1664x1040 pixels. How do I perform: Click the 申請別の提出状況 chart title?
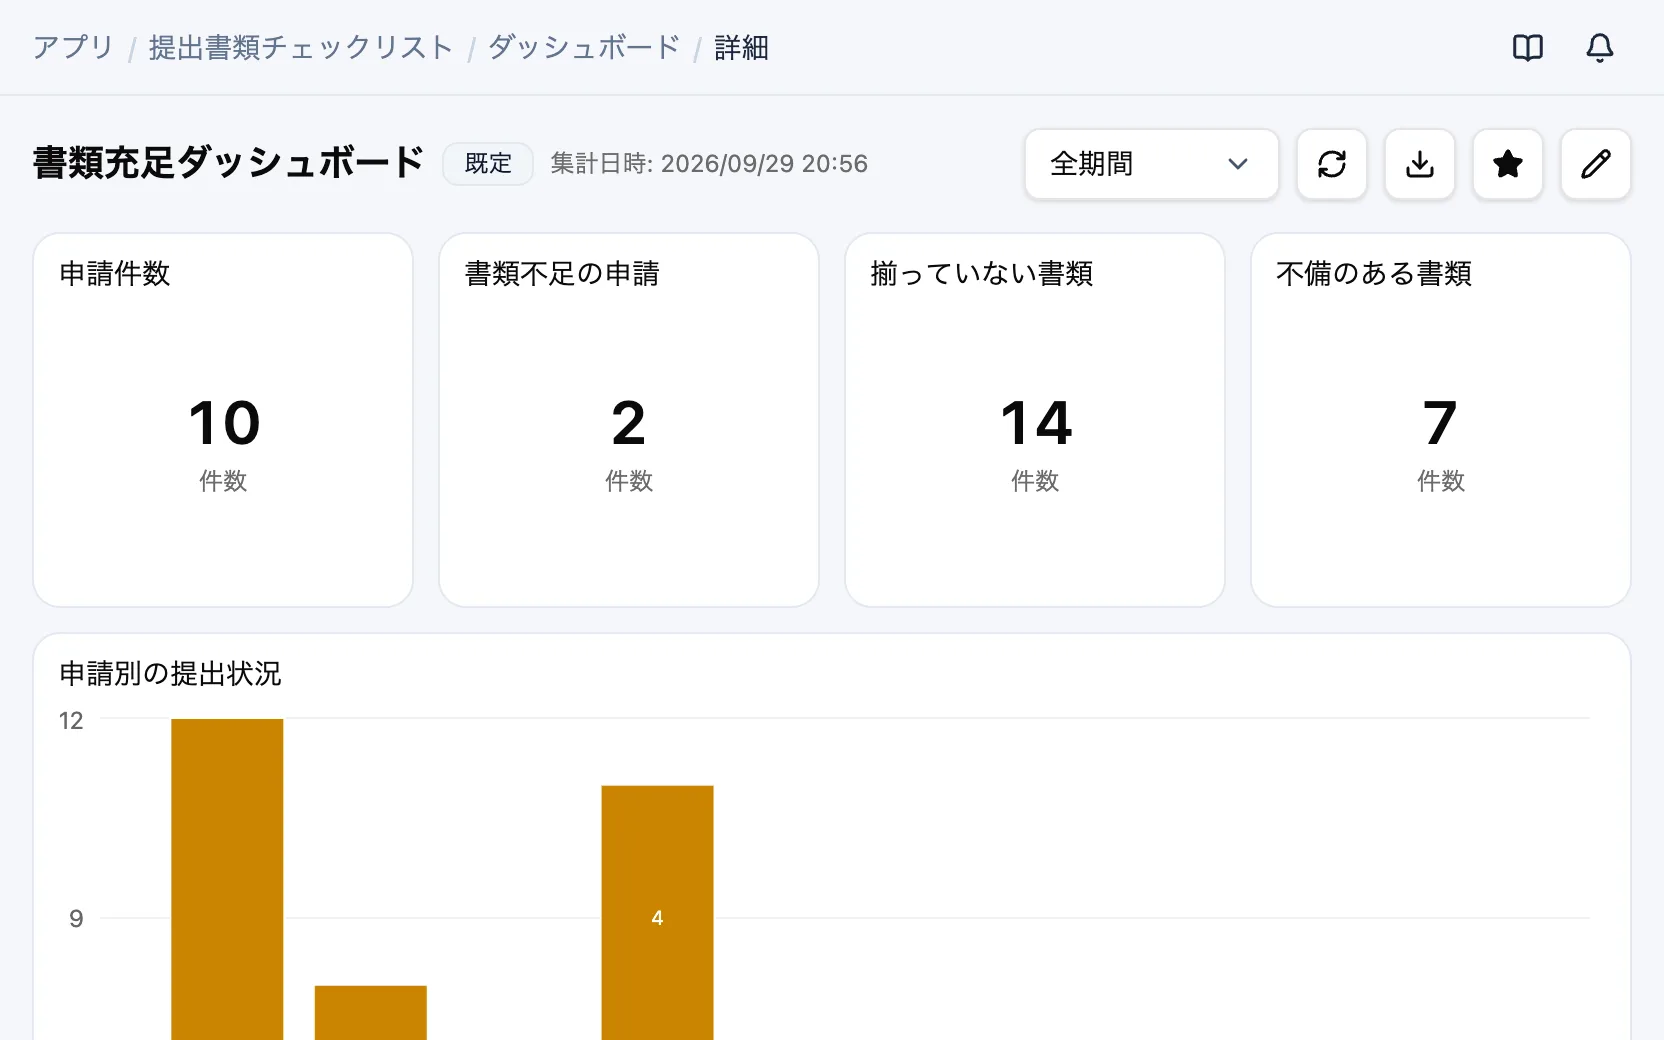(x=170, y=674)
